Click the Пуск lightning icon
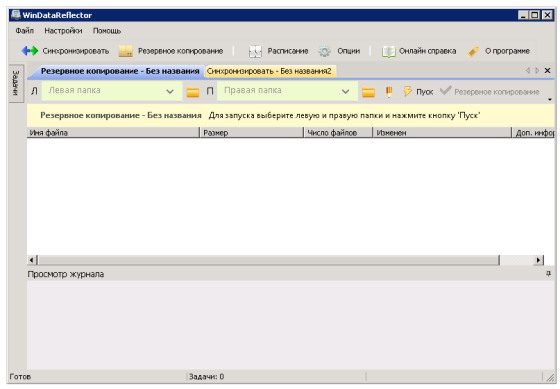The width and height of the screenshot is (560, 389). (x=408, y=91)
